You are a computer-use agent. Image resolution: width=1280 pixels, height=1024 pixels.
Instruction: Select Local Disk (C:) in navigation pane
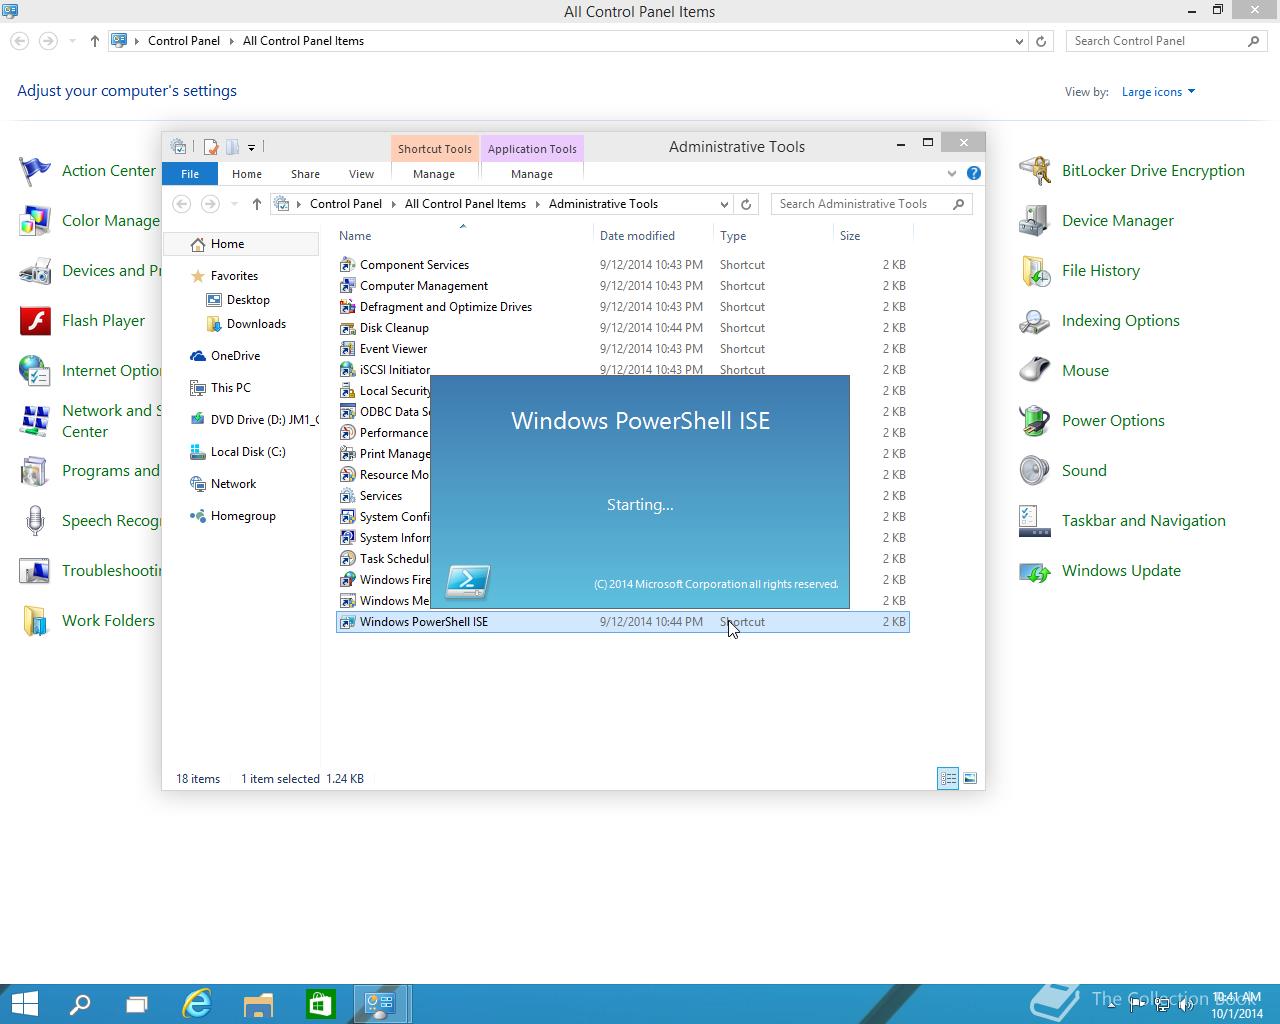248,452
